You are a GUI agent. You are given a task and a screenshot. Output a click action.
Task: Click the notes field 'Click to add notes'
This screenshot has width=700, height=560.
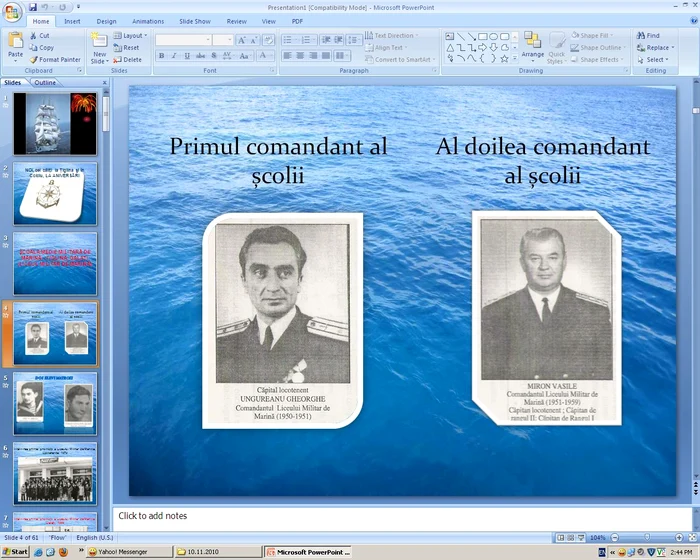coord(402,518)
